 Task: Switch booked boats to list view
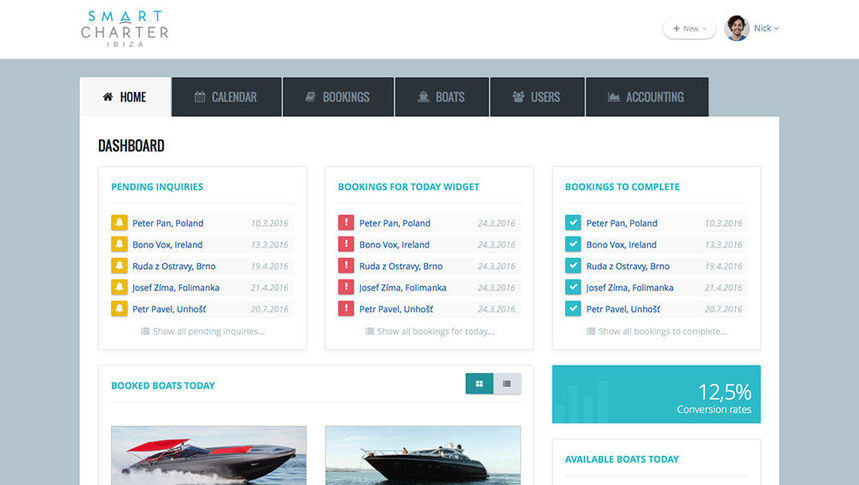[x=507, y=384]
